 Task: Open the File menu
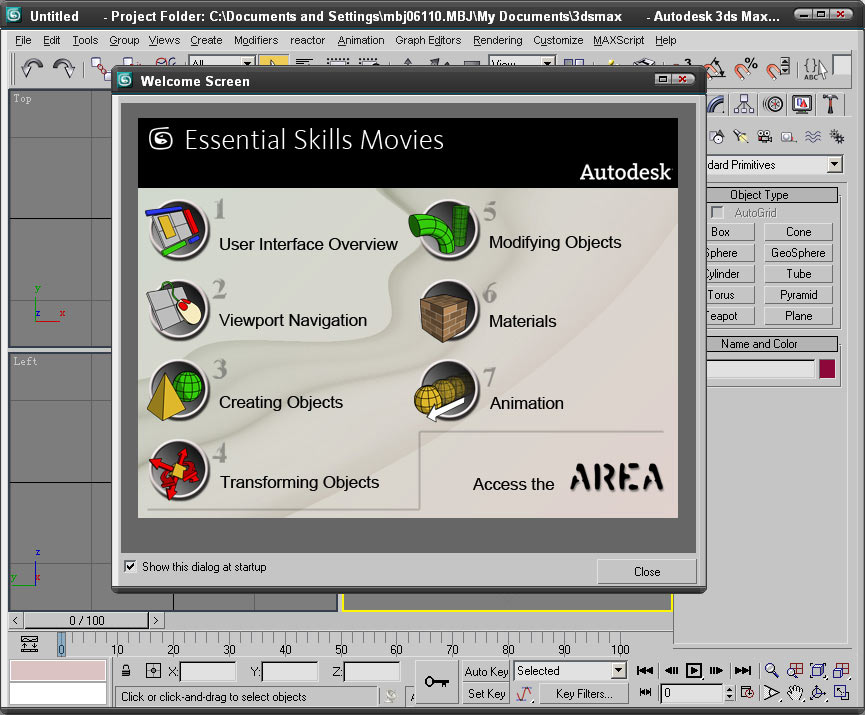[x=23, y=40]
